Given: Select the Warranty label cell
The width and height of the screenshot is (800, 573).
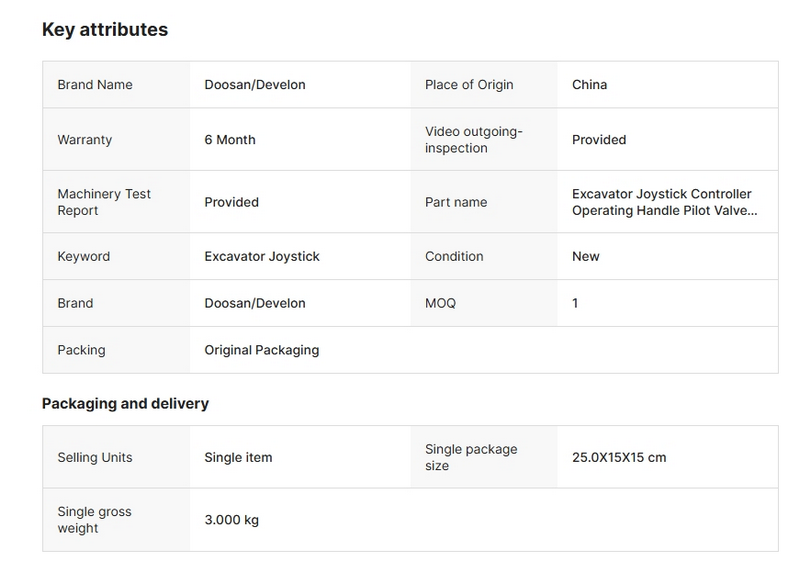Looking at the screenshot, I should [85, 140].
